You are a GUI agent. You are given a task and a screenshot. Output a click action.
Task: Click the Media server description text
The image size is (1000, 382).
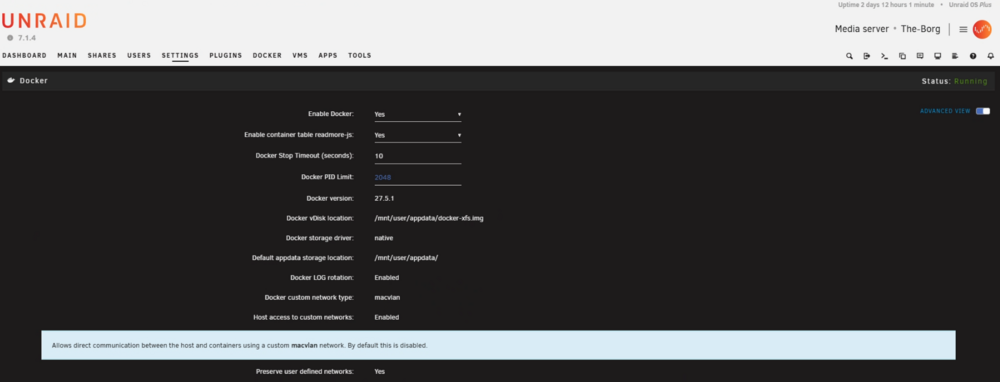click(x=862, y=29)
